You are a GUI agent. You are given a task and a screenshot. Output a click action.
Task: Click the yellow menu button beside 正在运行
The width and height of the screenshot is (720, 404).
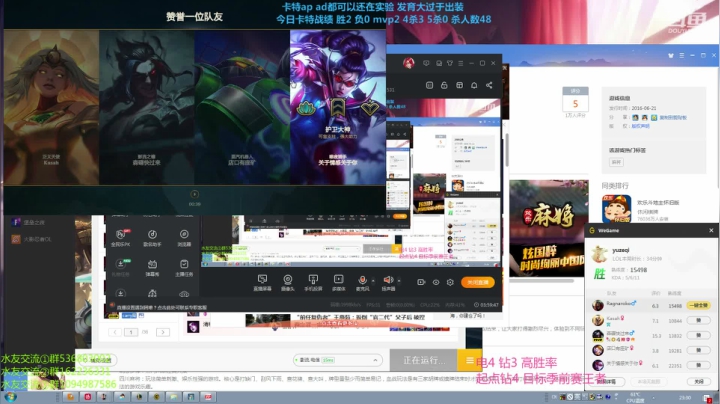tap(469, 360)
